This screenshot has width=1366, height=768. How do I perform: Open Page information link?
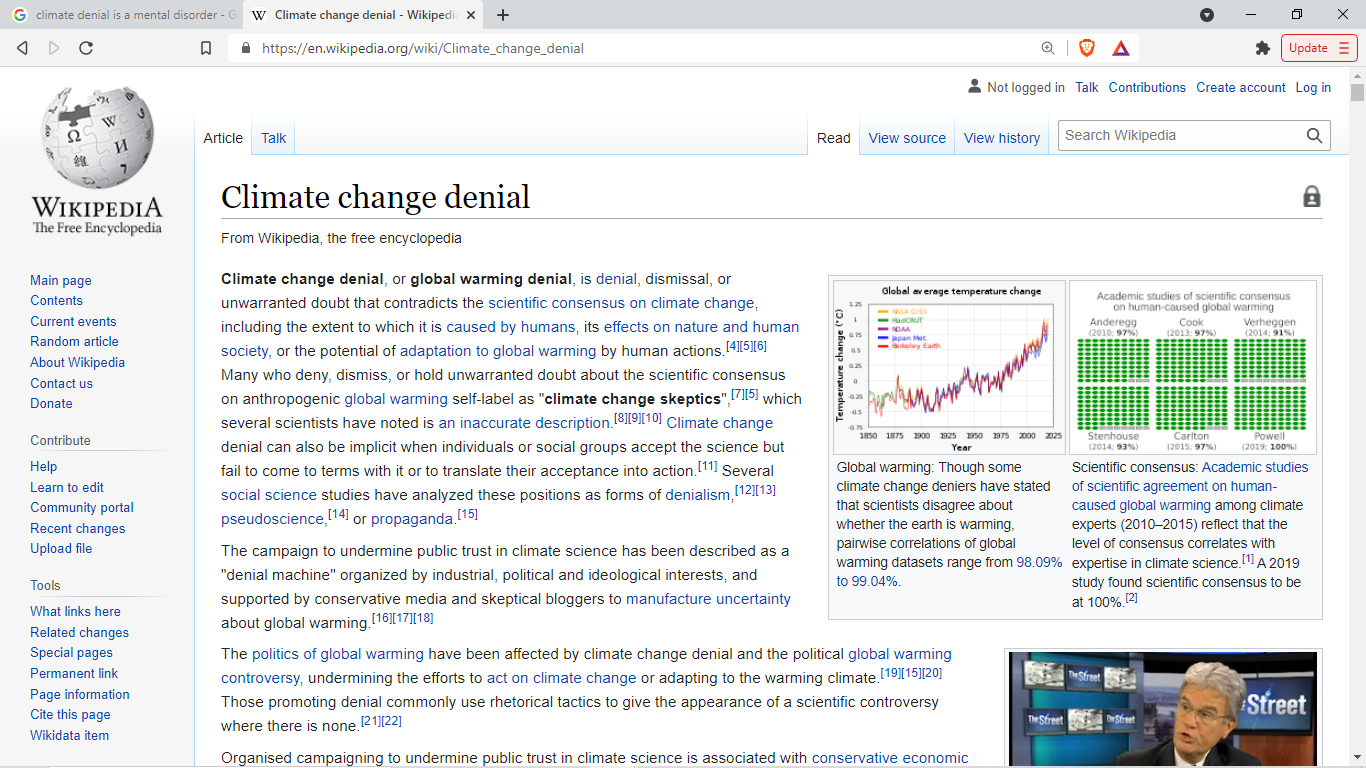(x=80, y=695)
